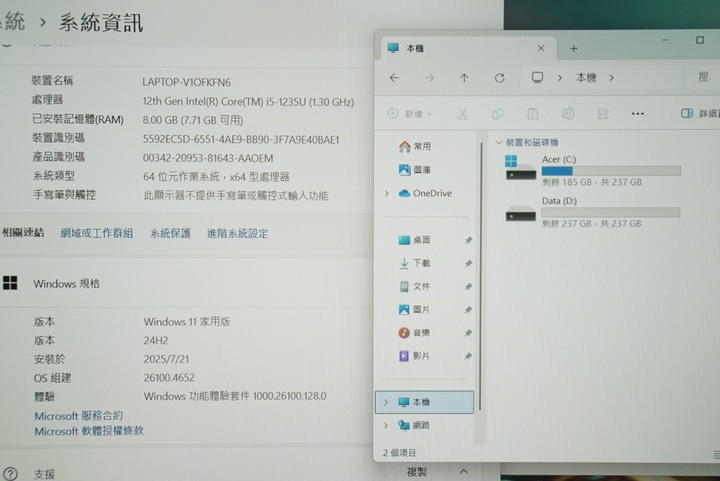
Task: Open the three-dot See more menu
Action: pos(638,114)
